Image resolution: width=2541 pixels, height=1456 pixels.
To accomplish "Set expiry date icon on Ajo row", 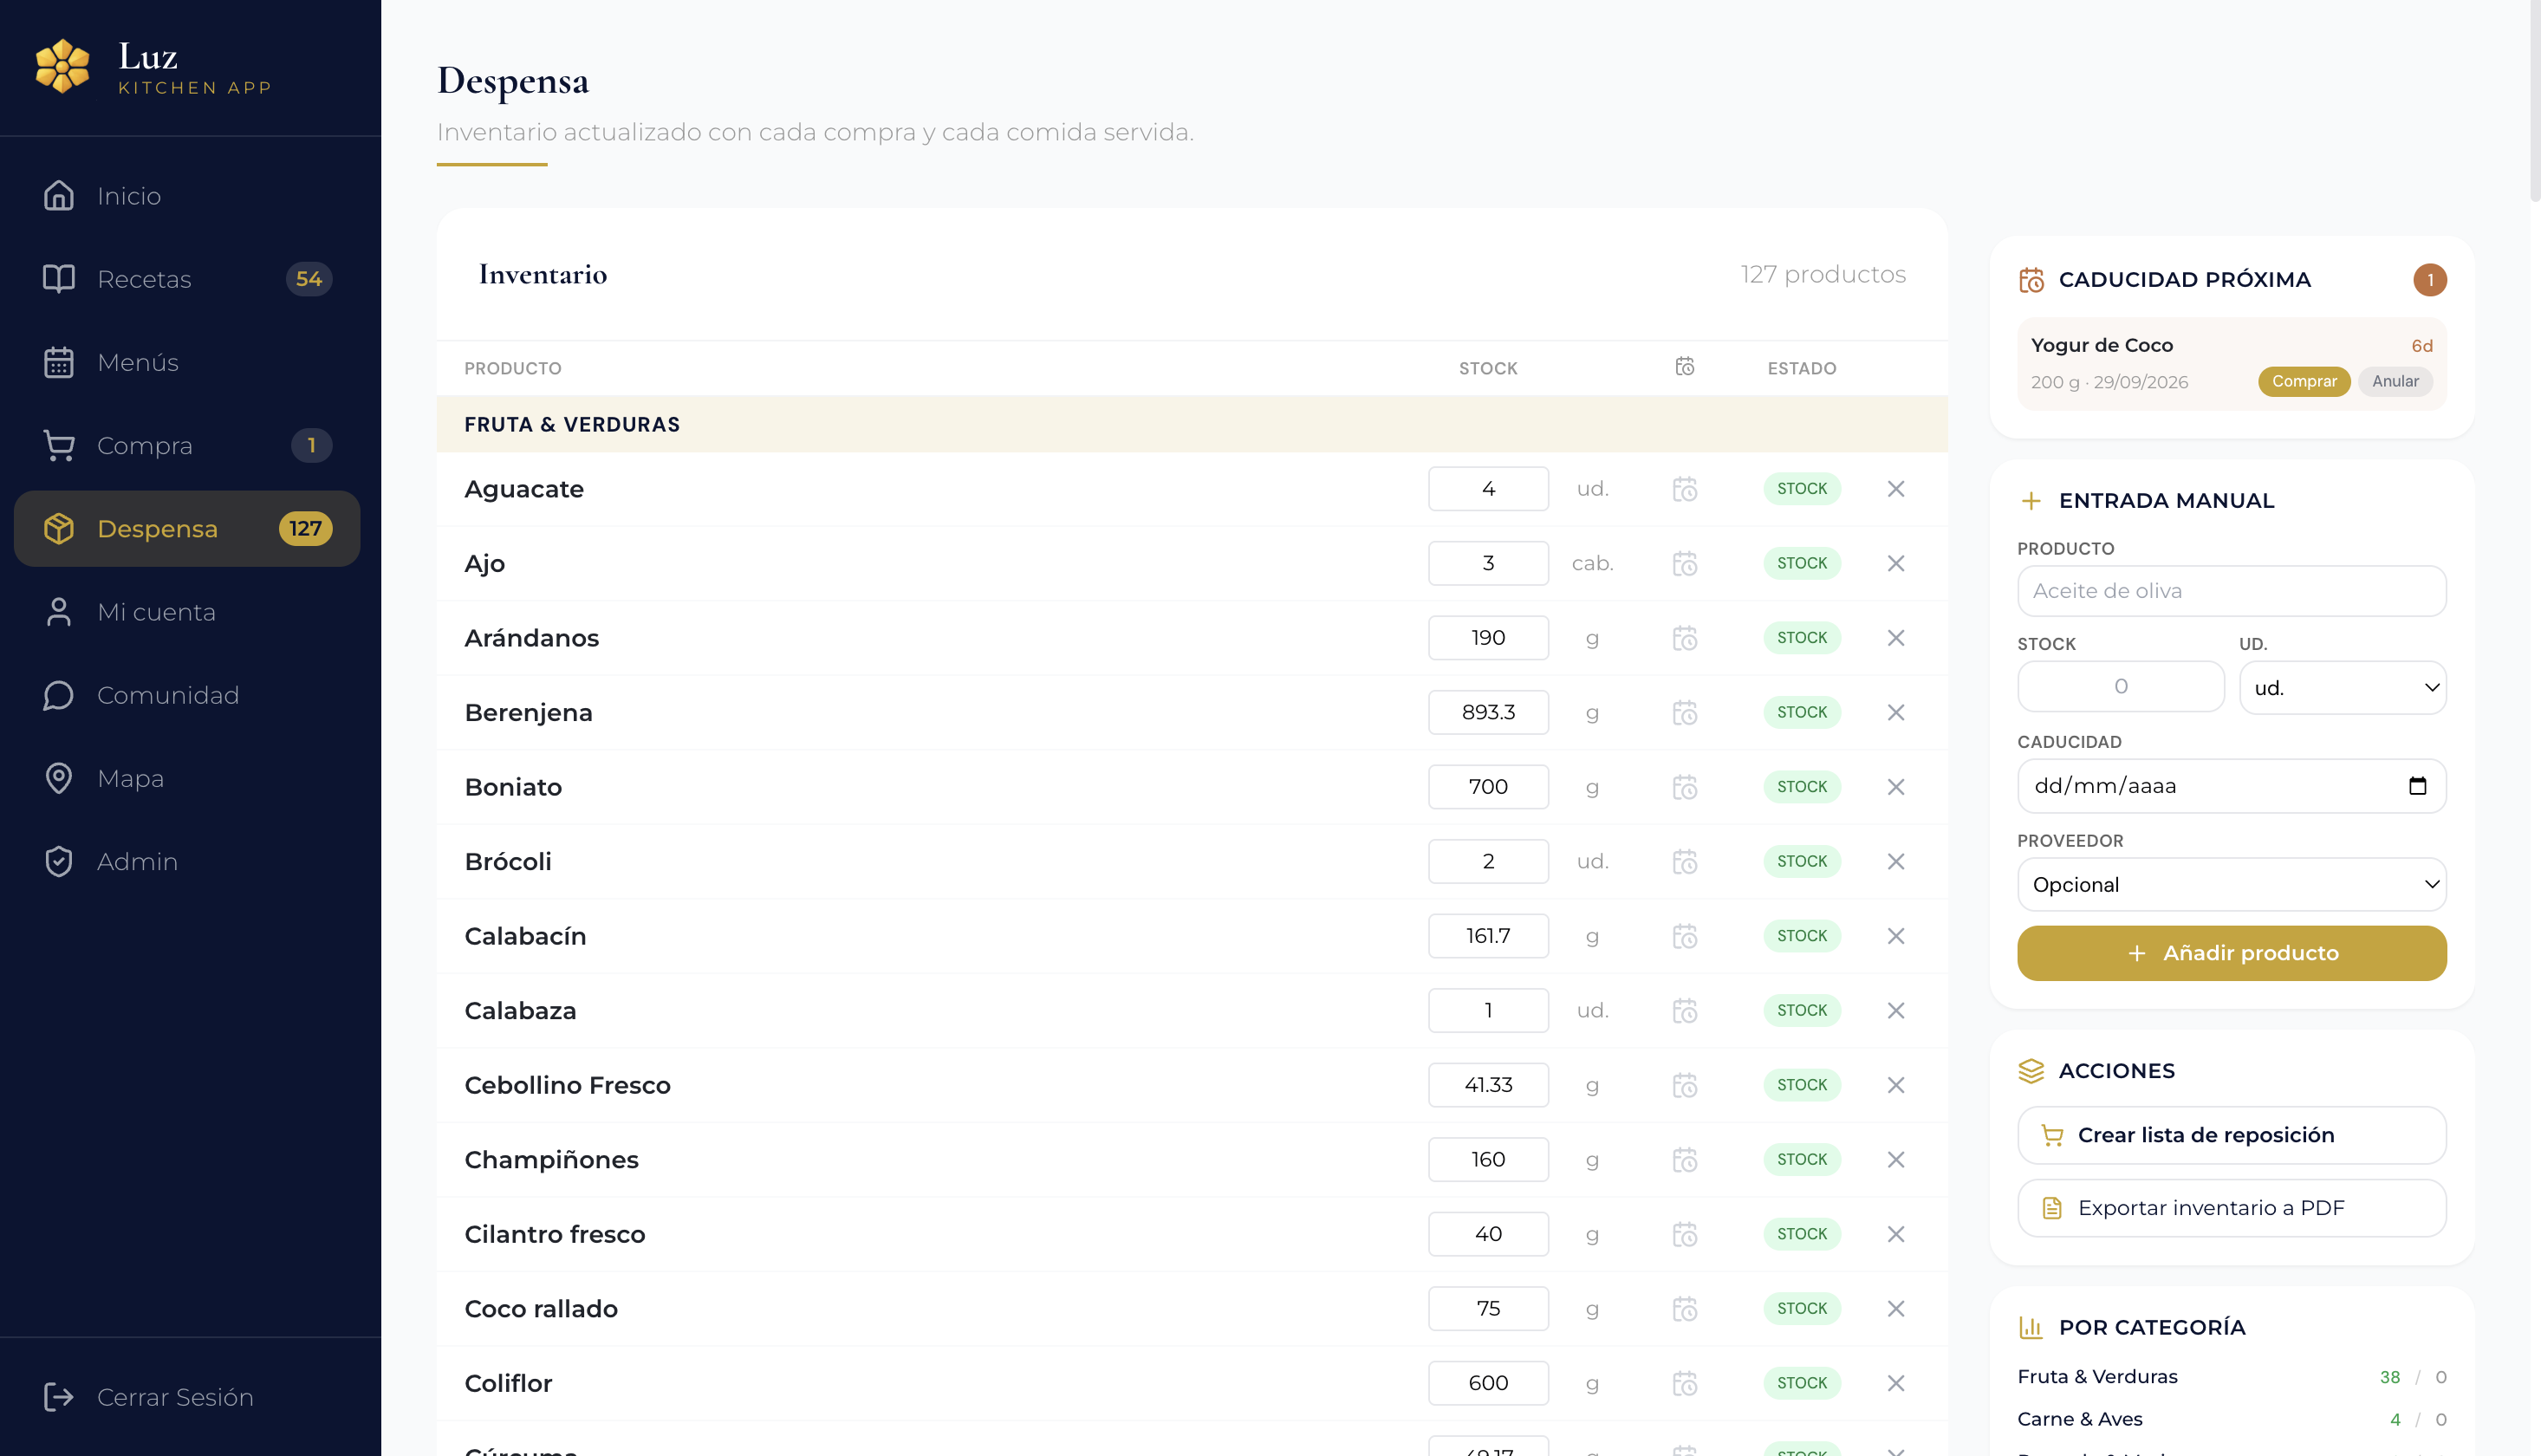I will [1685, 564].
